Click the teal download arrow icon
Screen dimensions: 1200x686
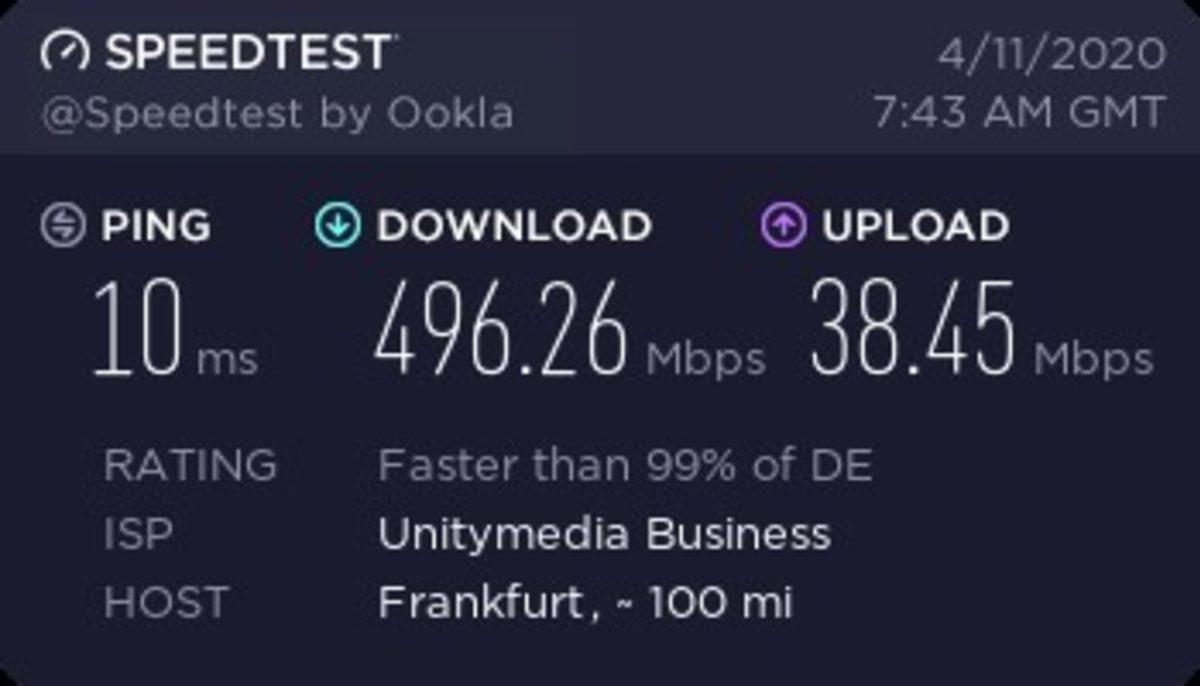point(337,226)
